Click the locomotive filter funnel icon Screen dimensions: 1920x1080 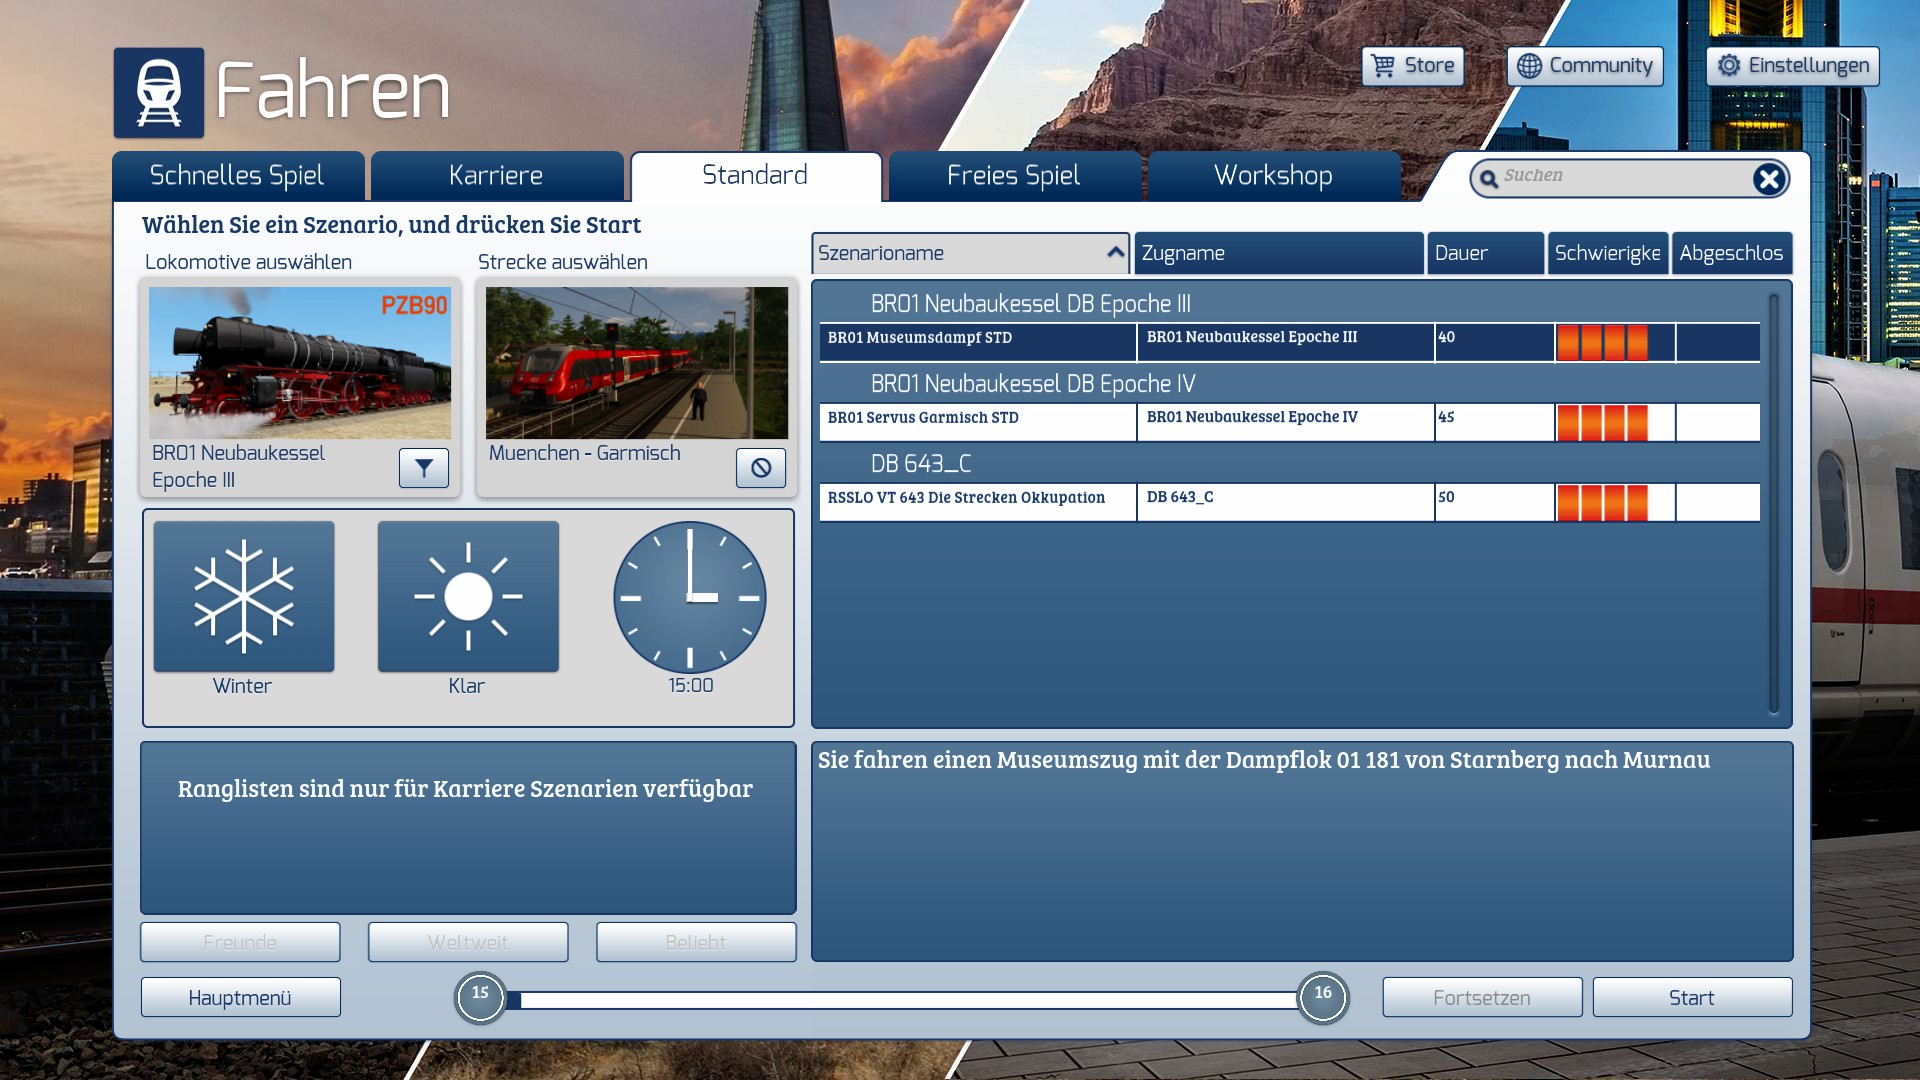pos(424,468)
